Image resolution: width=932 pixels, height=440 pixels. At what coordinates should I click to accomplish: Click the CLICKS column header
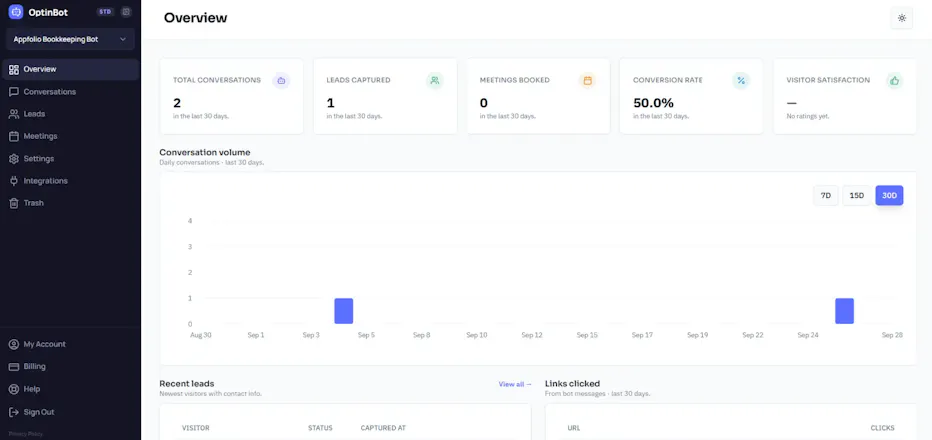(883, 428)
